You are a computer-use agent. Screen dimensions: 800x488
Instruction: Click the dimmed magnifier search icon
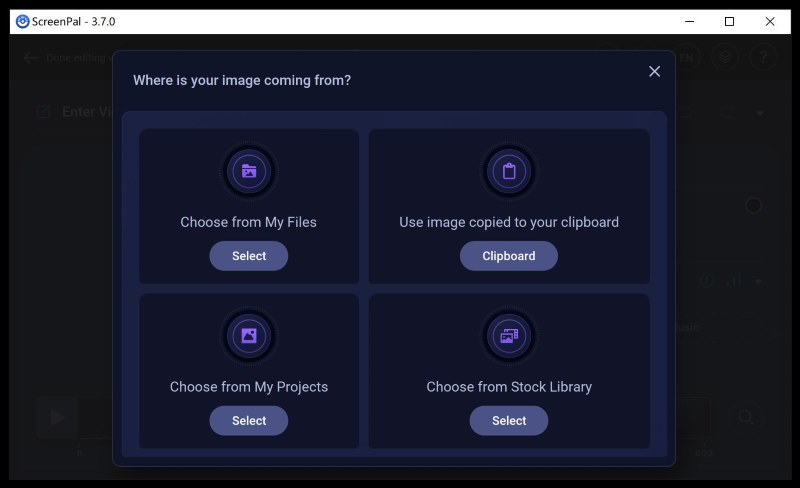click(746, 417)
